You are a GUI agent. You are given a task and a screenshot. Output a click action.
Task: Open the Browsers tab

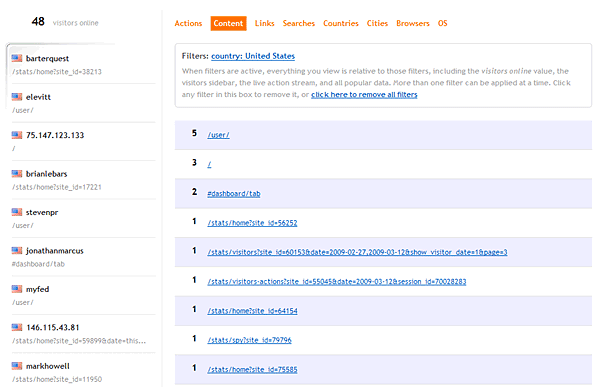coord(413,23)
